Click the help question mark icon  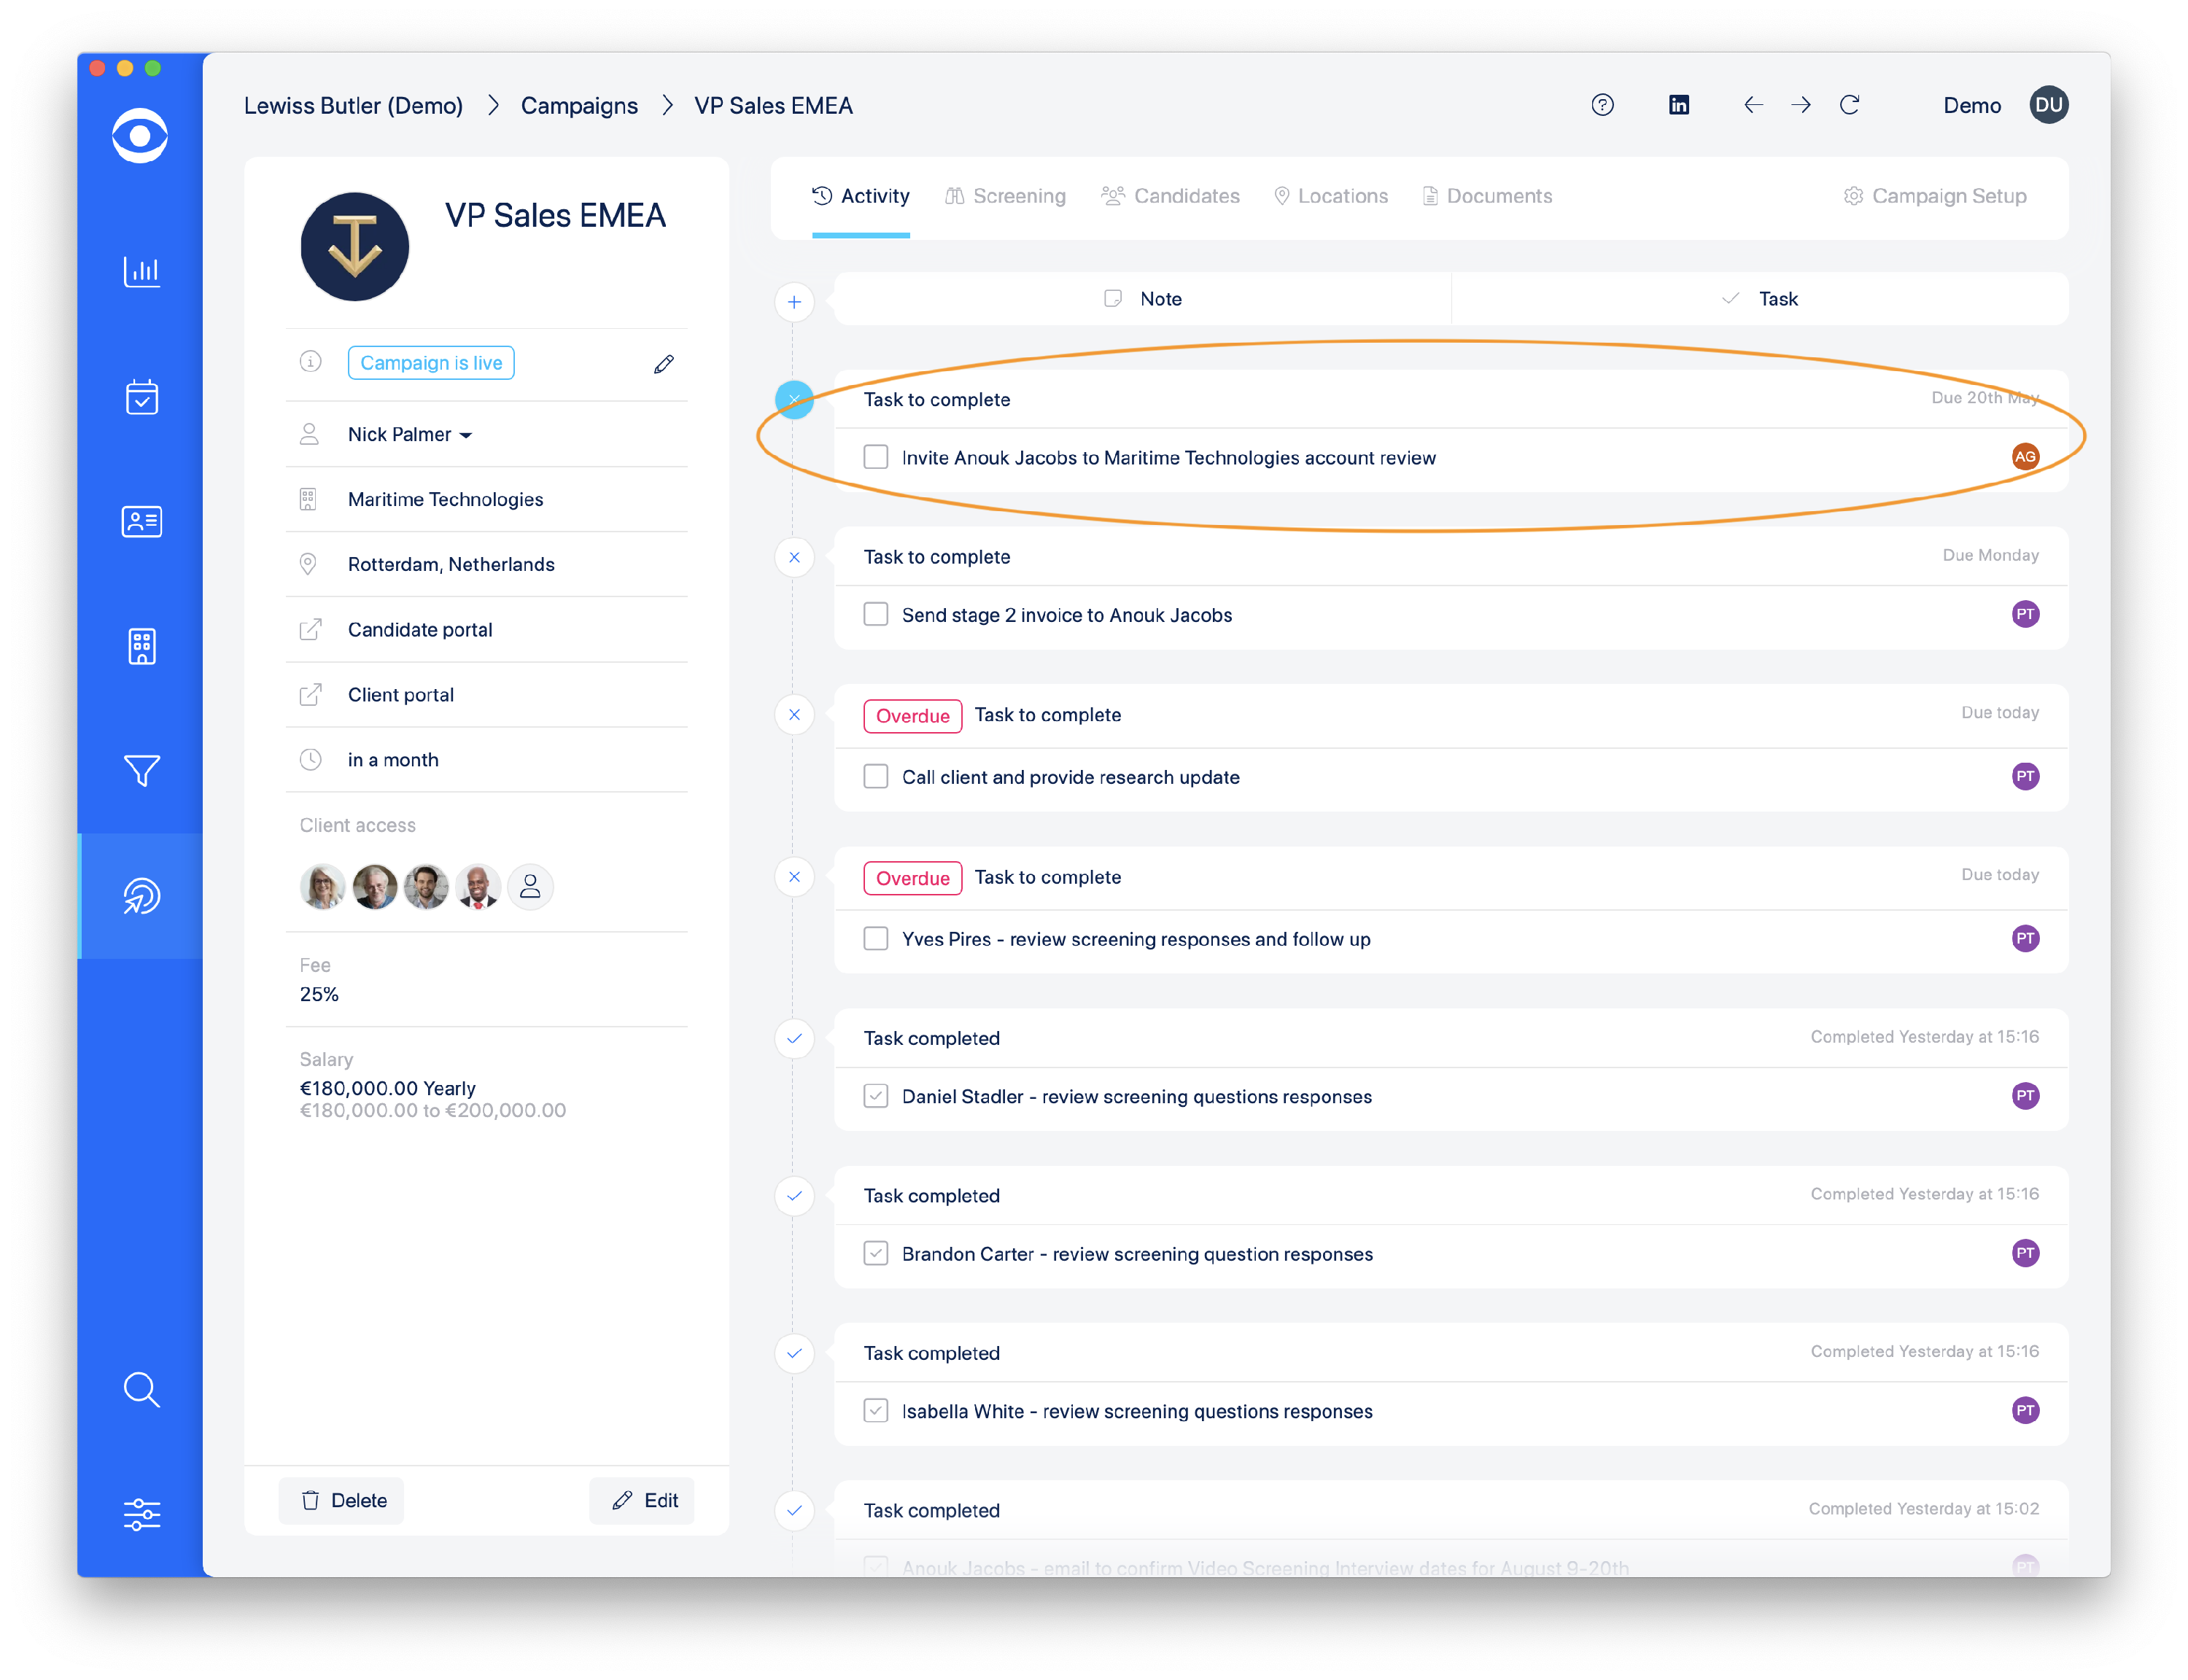(x=1602, y=105)
